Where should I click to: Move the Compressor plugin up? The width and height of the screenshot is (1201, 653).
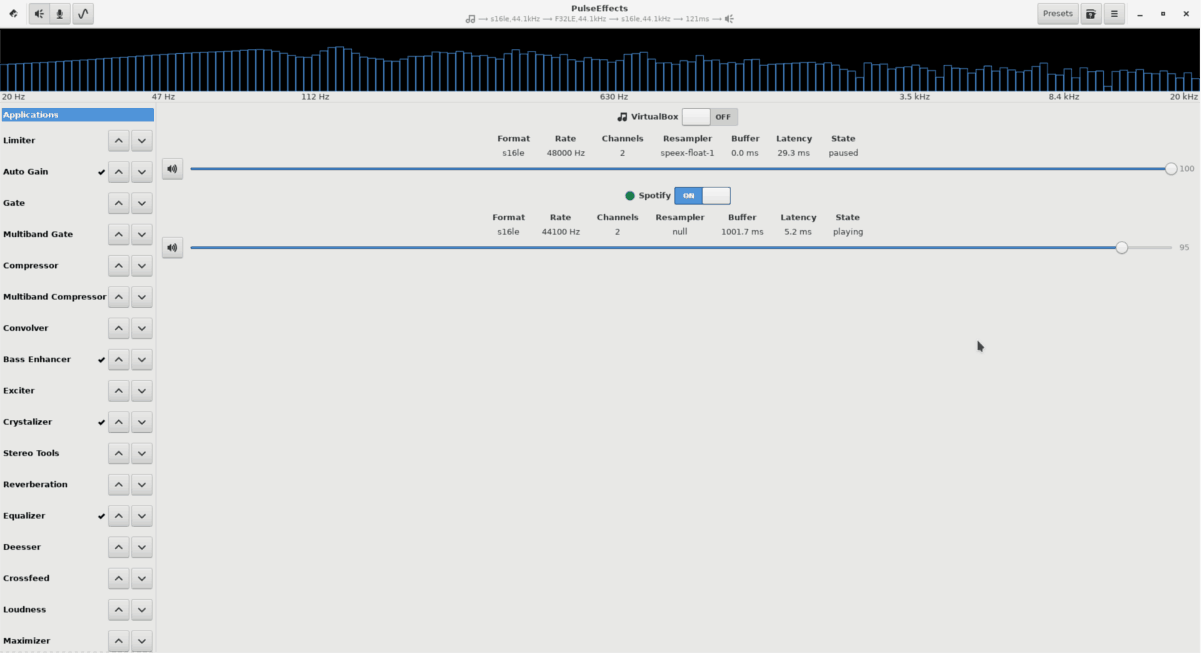coord(118,265)
